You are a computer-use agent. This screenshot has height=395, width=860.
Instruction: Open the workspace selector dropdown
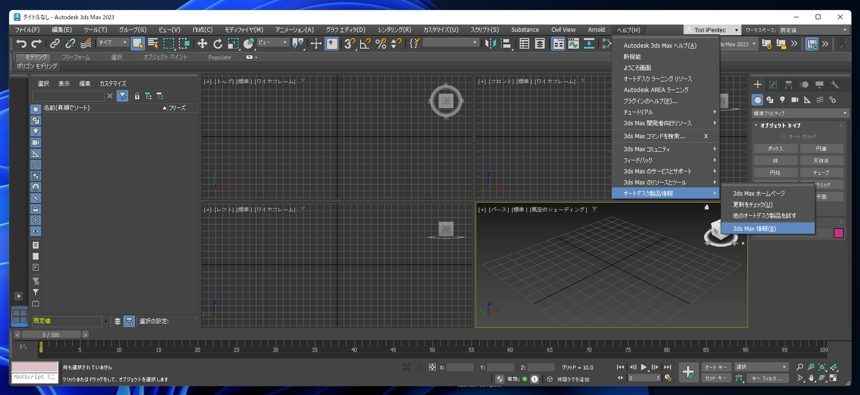814,30
